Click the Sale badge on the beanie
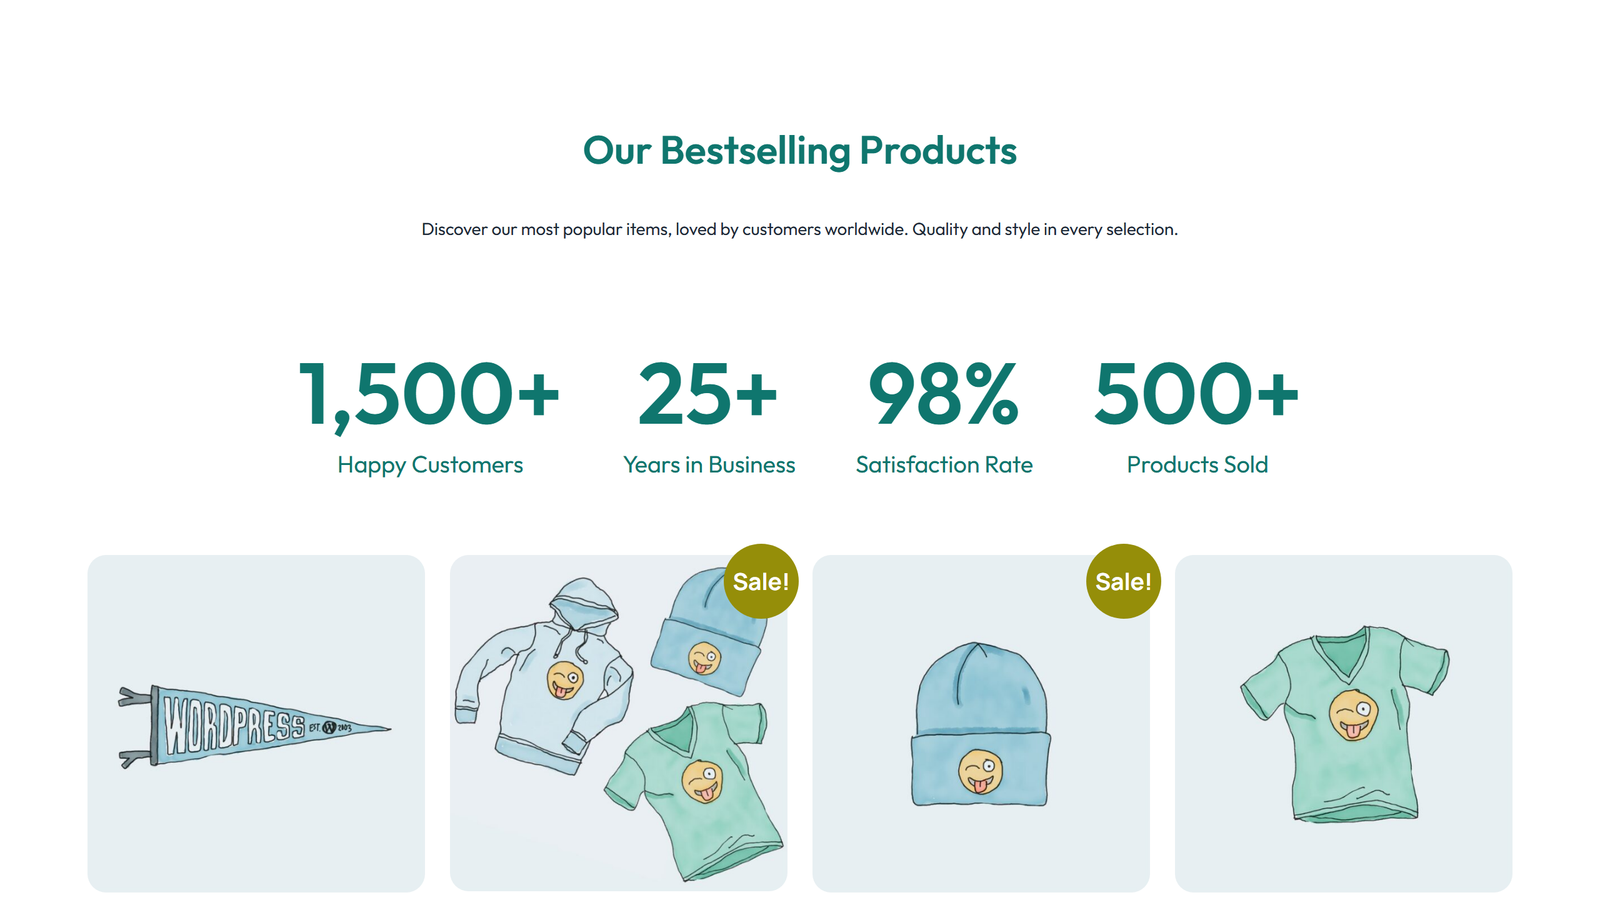1600x900 pixels. [1123, 581]
